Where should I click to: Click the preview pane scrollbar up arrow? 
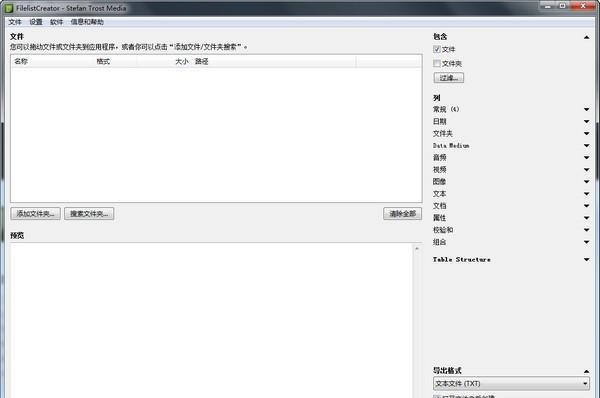[417, 249]
